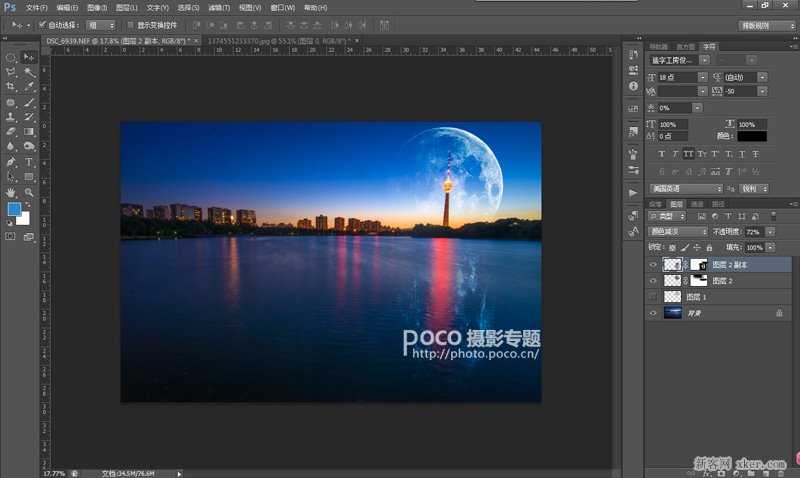Select the Elliptical Marquee tool
800x478 pixels.
tap(10, 58)
